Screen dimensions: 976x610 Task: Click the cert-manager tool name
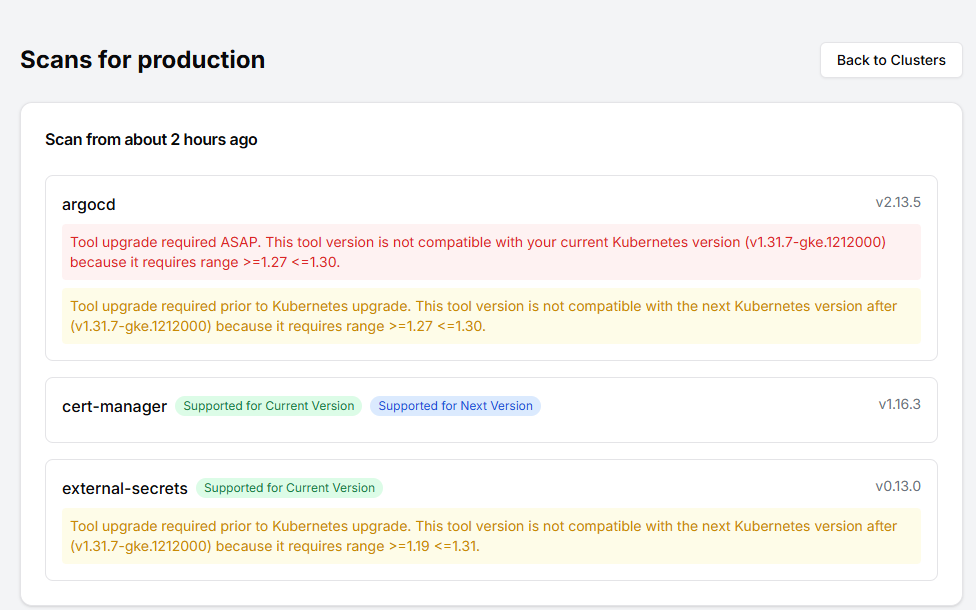pyautogui.click(x=113, y=406)
